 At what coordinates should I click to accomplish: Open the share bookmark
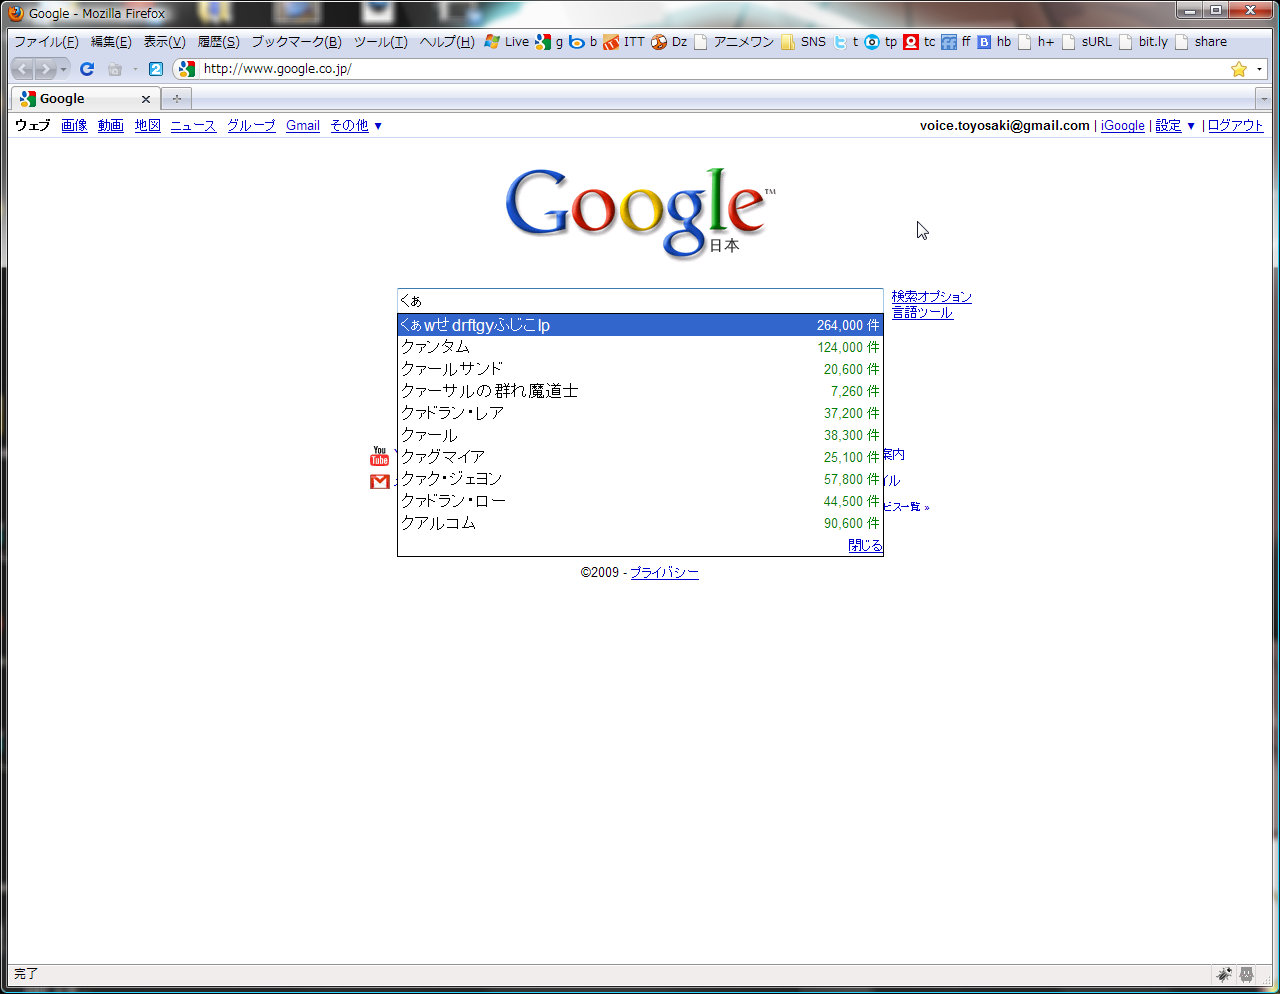pyautogui.click(x=1201, y=42)
